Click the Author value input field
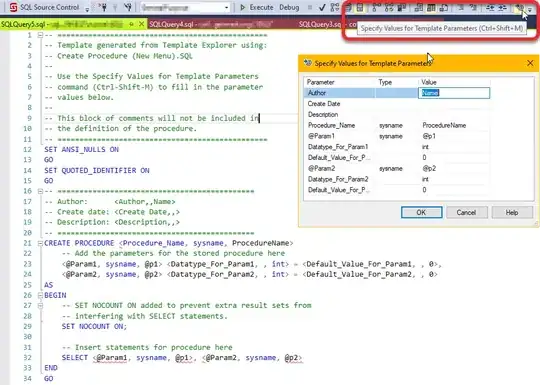This screenshot has height=385, width=540. [454, 93]
